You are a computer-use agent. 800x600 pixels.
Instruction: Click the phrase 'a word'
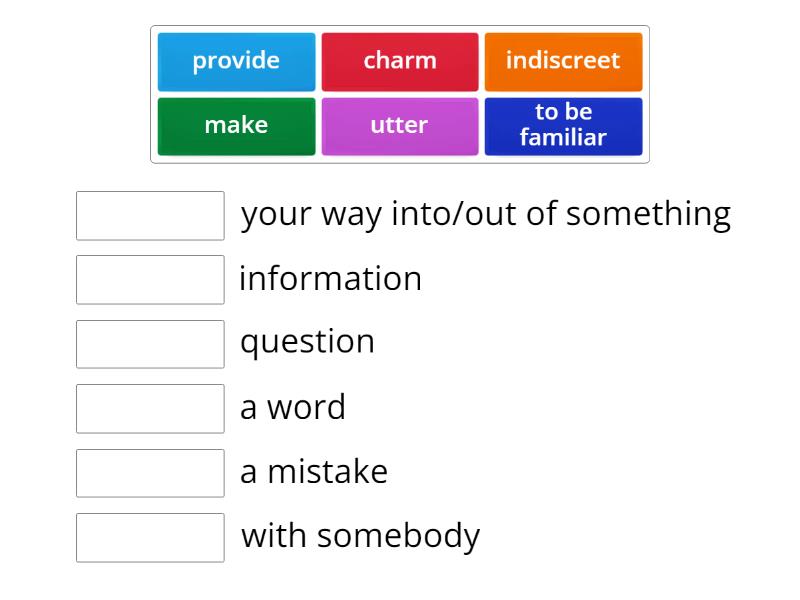tap(291, 407)
